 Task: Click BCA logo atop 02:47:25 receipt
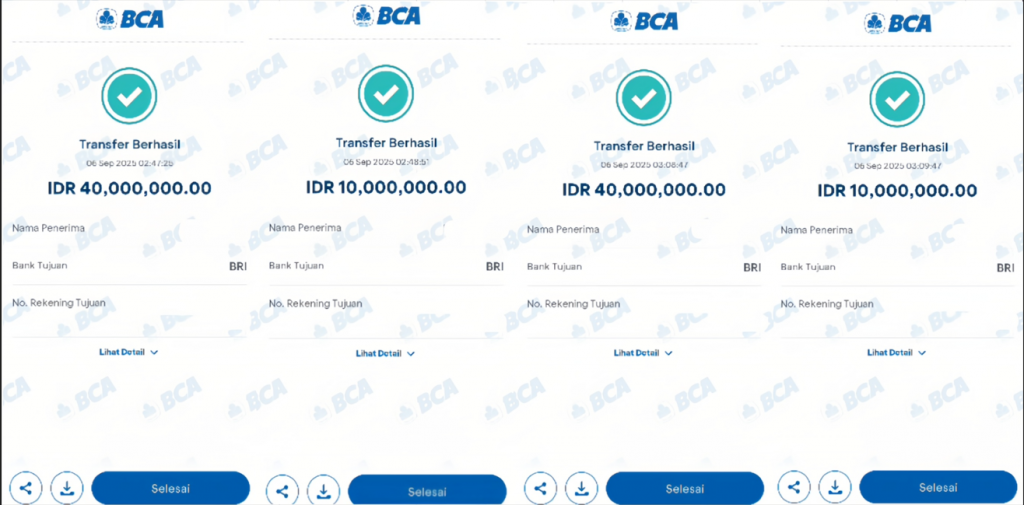click(x=130, y=18)
